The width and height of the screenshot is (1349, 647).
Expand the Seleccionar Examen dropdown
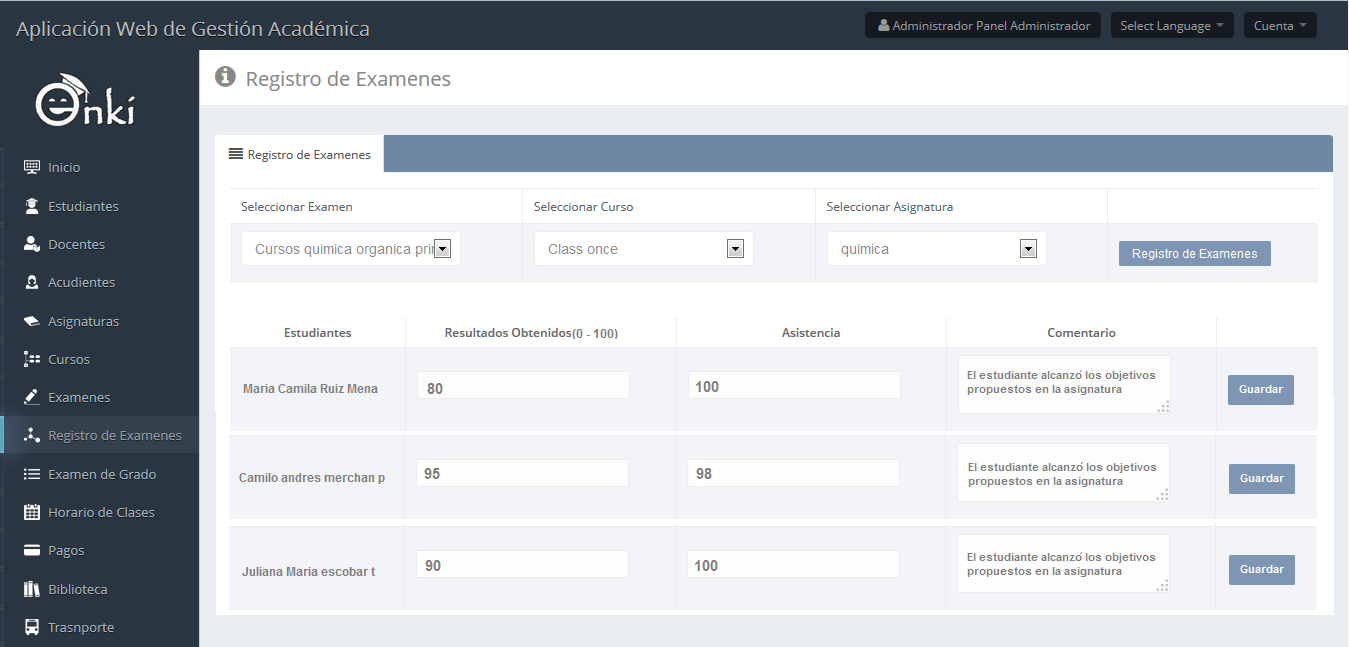click(x=351, y=249)
